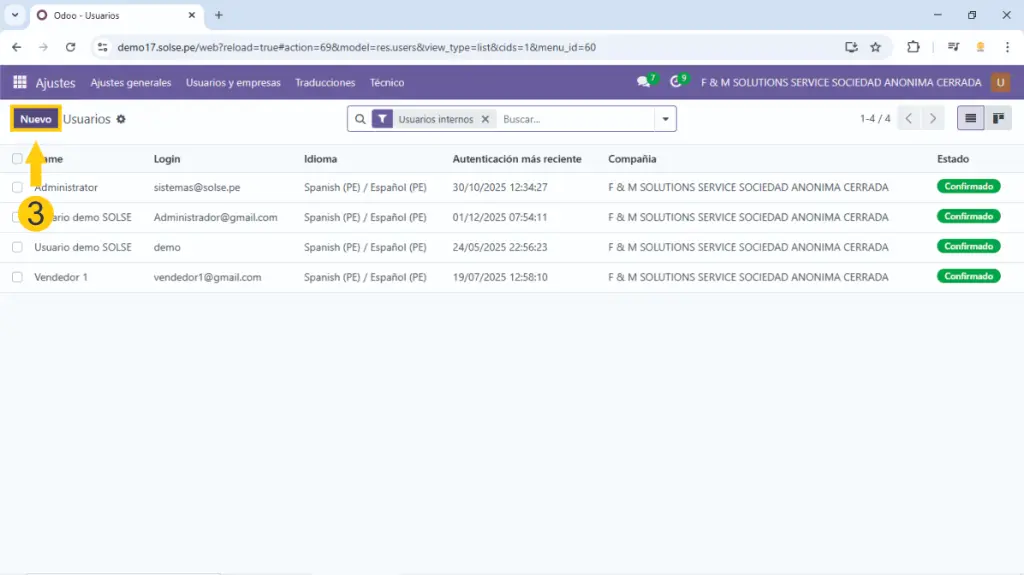Switch to kanban view
This screenshot has height=575, width=1024.
997,119
